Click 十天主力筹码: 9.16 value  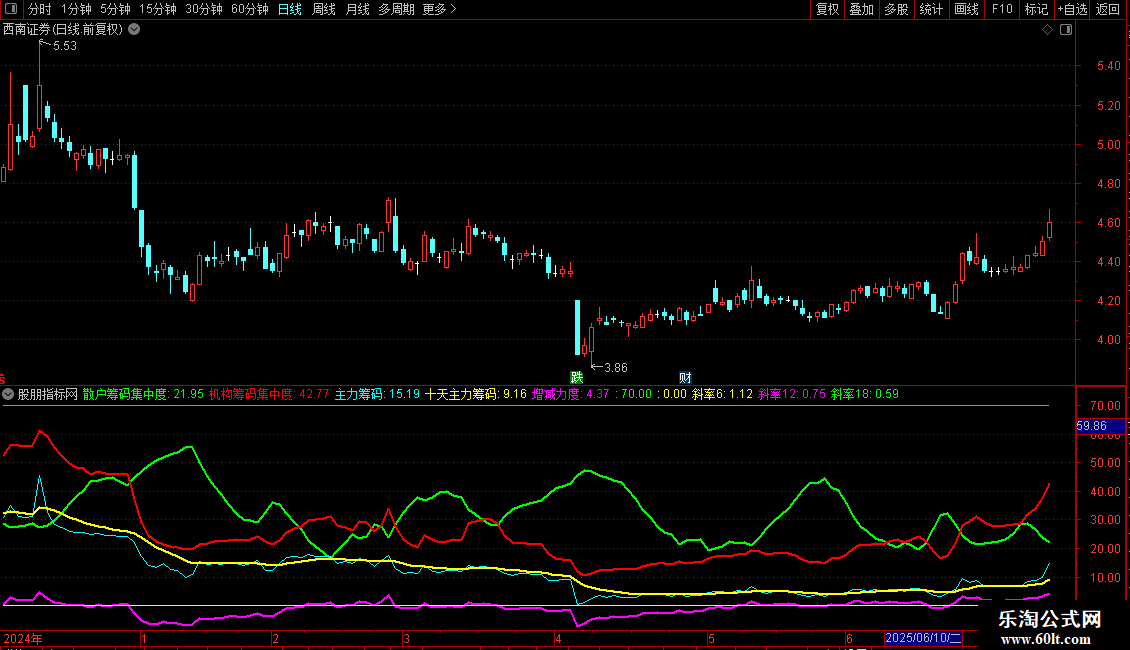[x=476, y=394]
